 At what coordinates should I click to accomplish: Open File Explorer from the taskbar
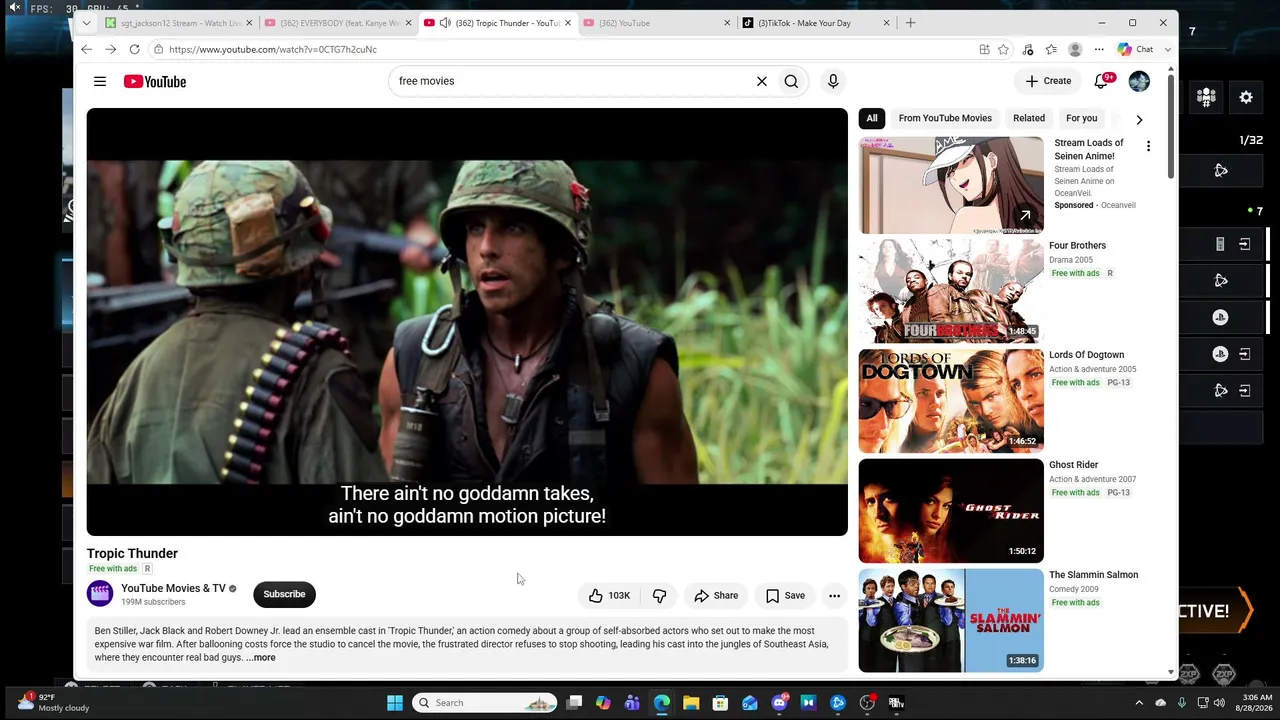pos(691,703)
